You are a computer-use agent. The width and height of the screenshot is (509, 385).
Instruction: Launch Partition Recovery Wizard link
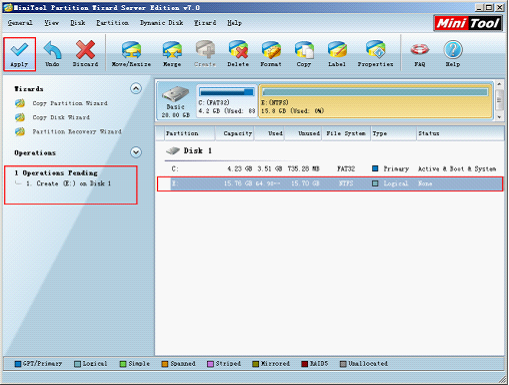click(x=77, y=132)
